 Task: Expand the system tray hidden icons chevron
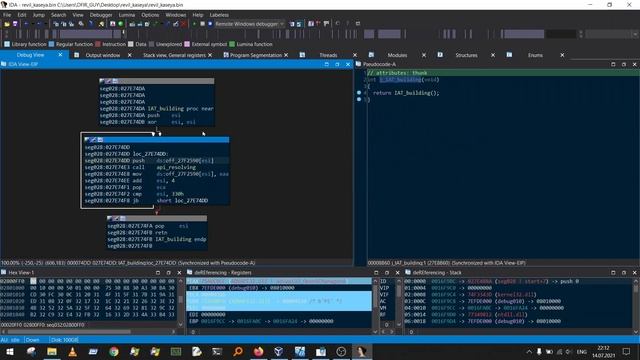tap(529, 351)
